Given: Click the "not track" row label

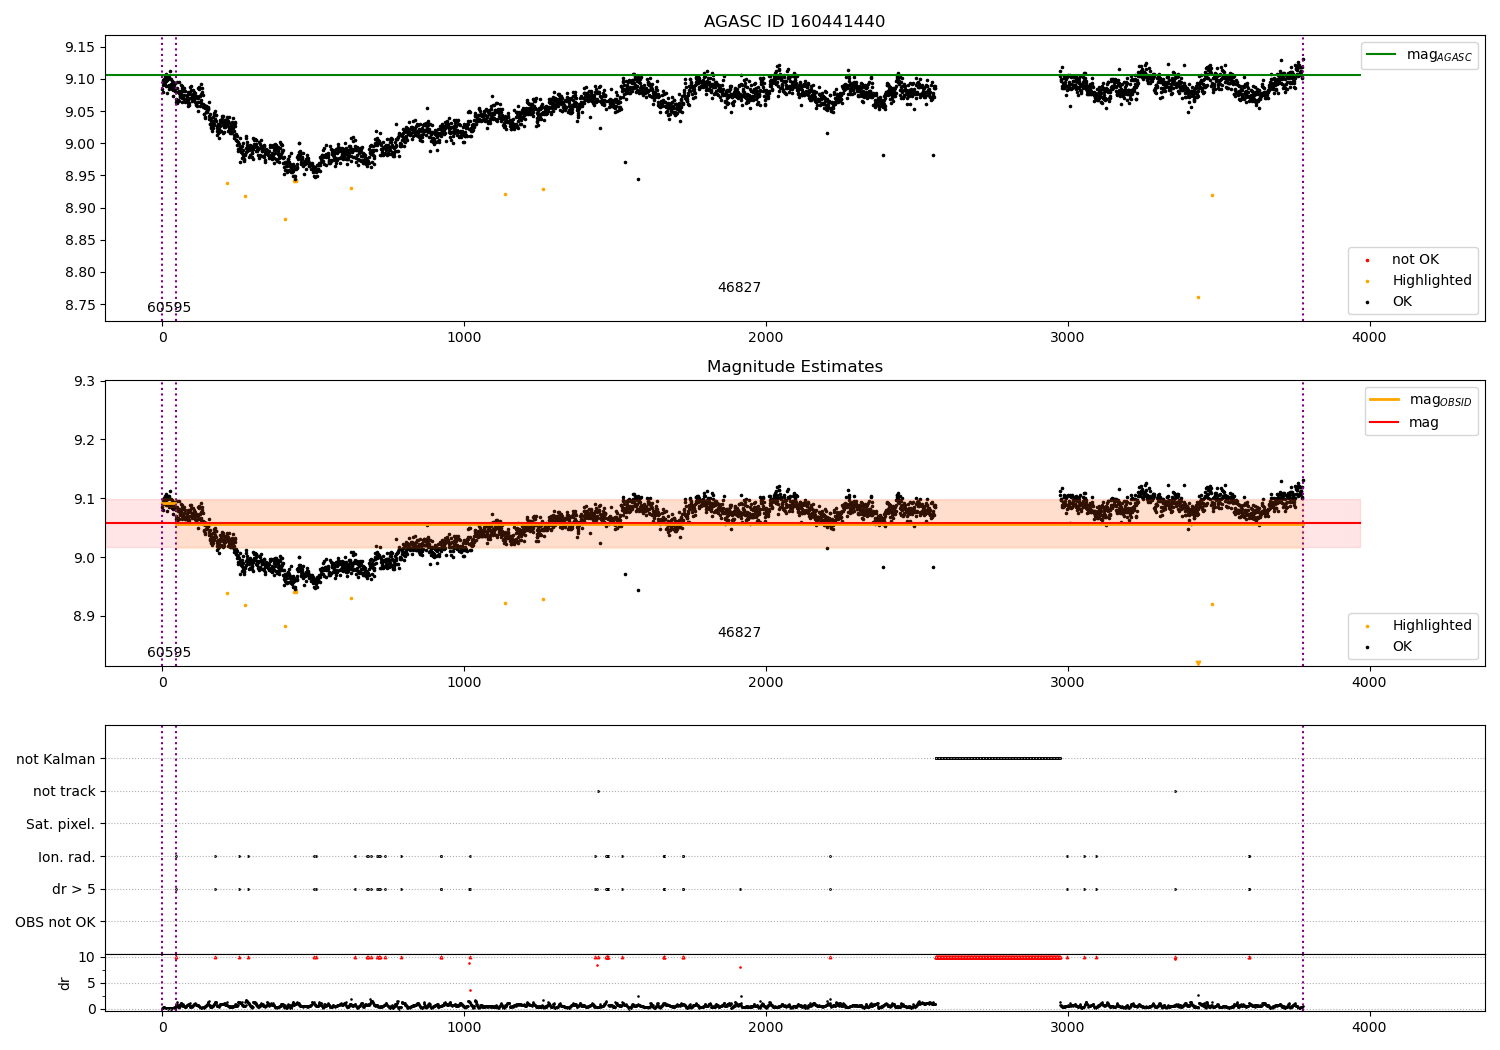Looking at the screenshot, I should tap(64, 792).
